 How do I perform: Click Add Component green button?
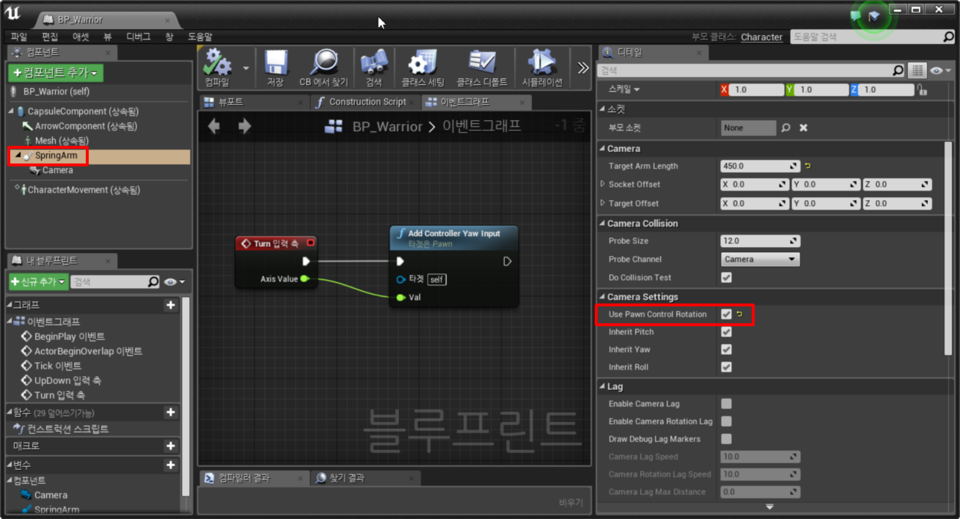pyautogui.click(x=56, y=73)
